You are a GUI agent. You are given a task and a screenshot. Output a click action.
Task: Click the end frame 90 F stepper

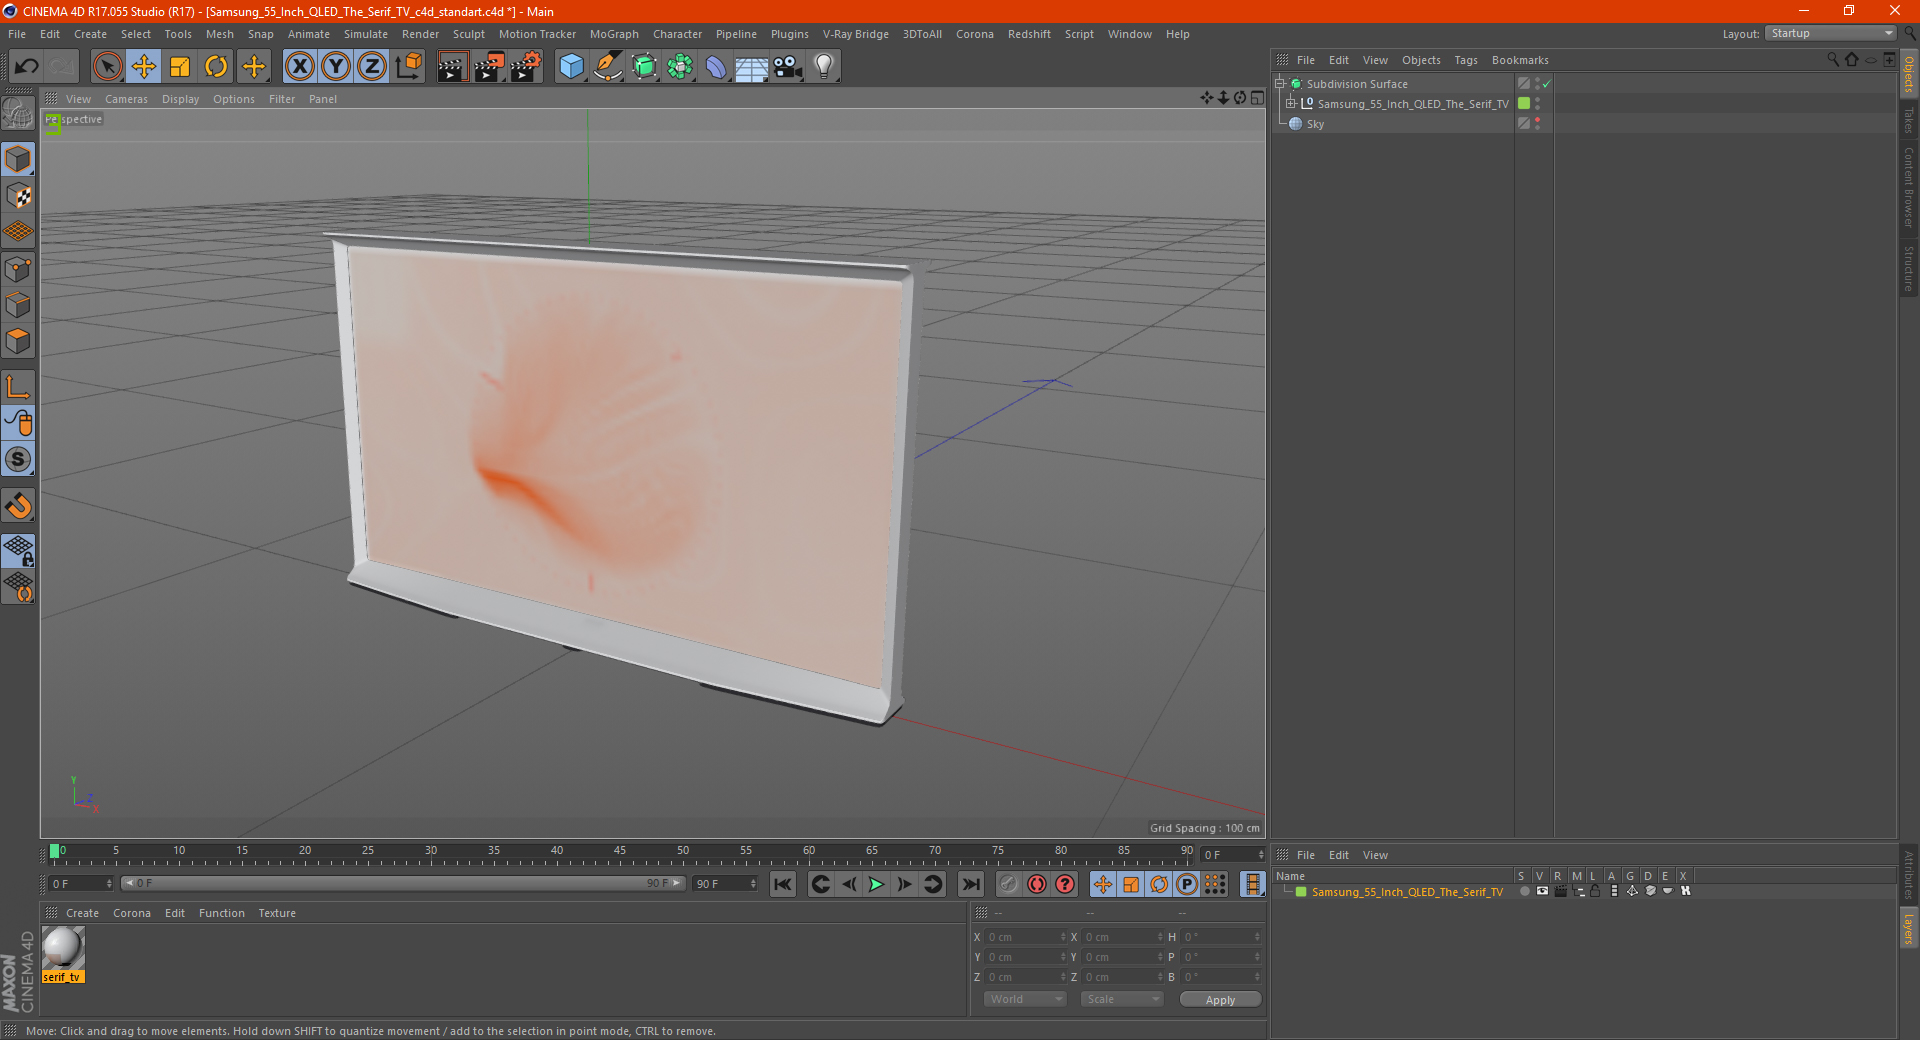(753, 884)
